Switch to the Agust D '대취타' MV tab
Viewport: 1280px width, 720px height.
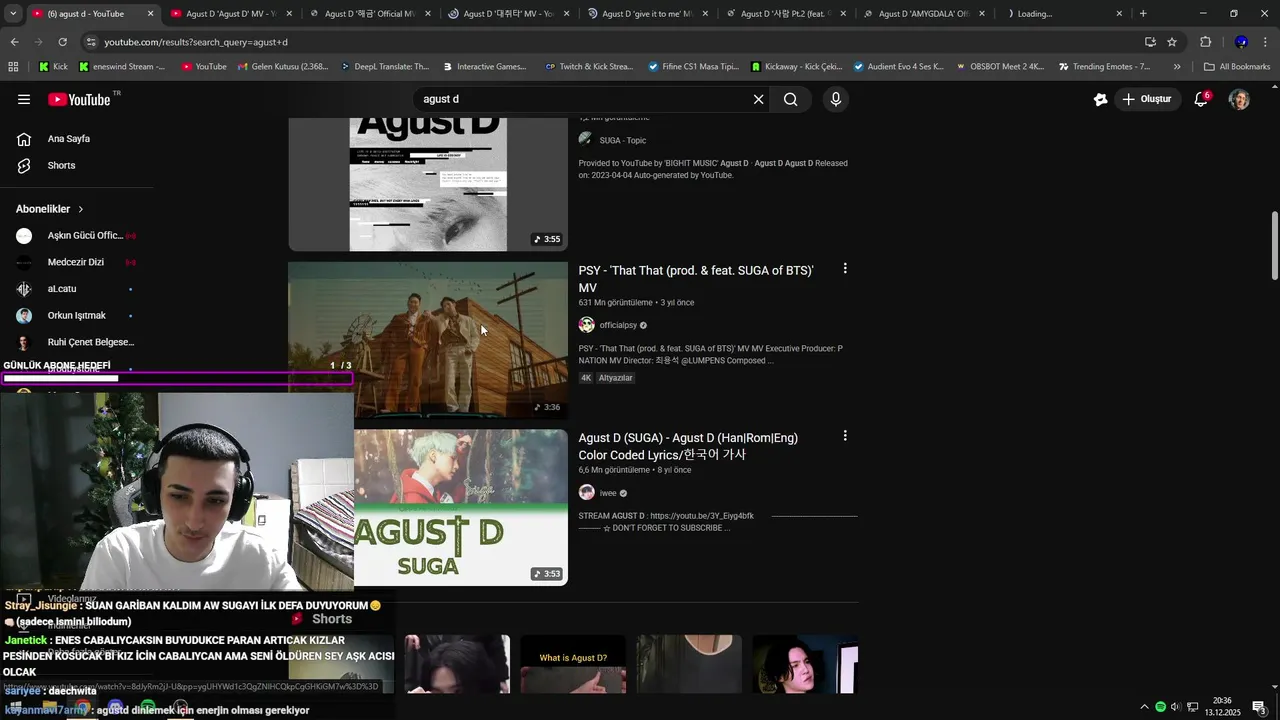tap(509, 14)
